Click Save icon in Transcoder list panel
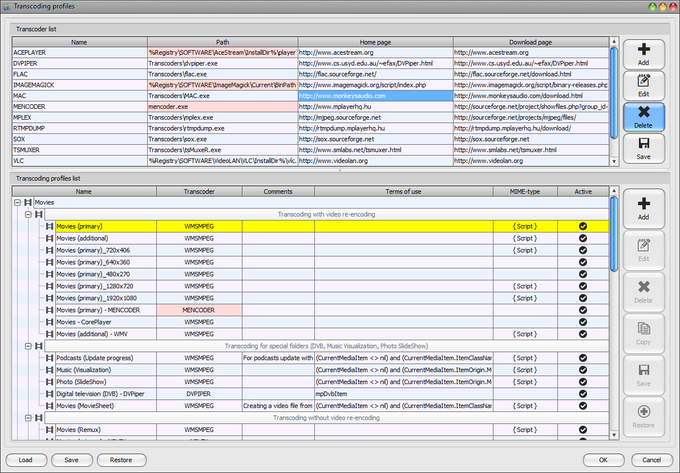The width and height of the screenshot is (680, 473). pos(644,144)
